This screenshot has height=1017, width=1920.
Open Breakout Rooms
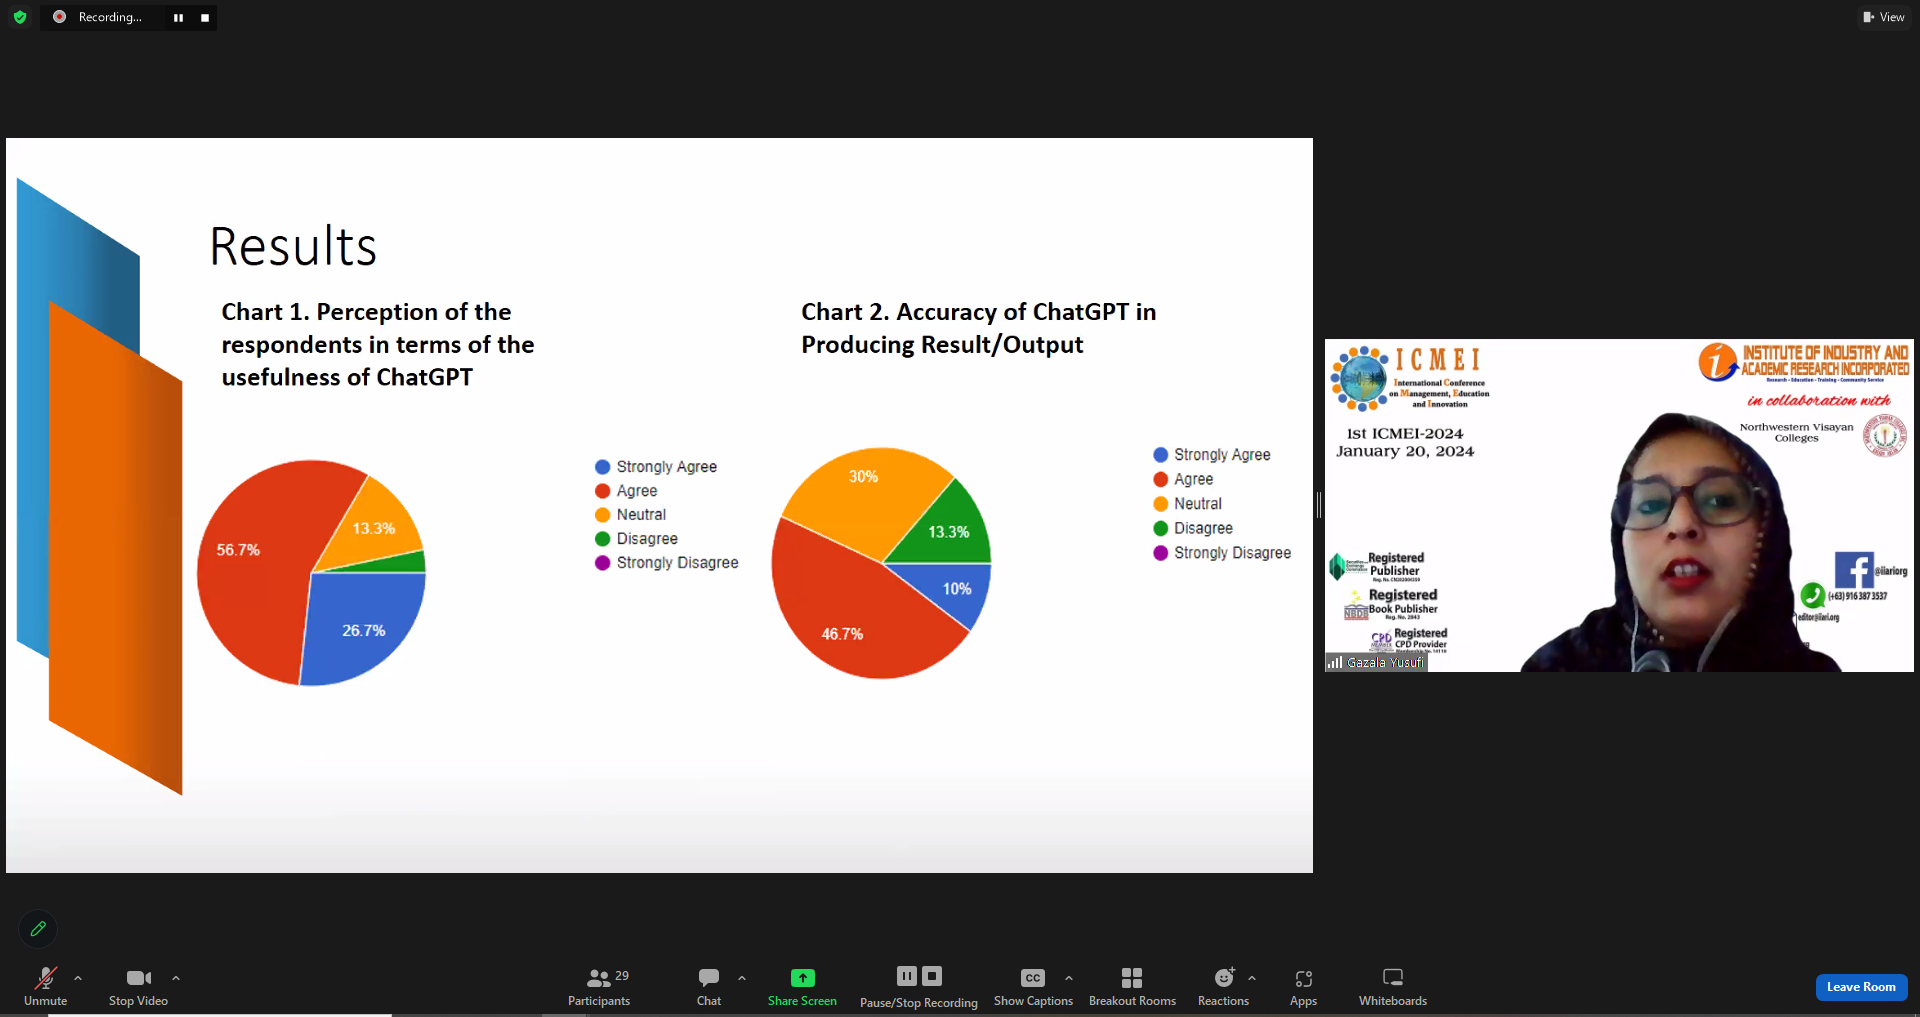1132,986
